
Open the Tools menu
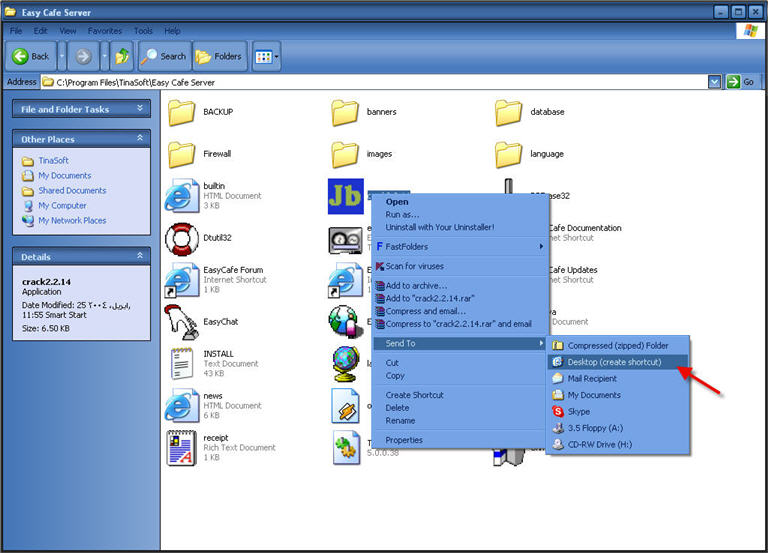point(143,30)
